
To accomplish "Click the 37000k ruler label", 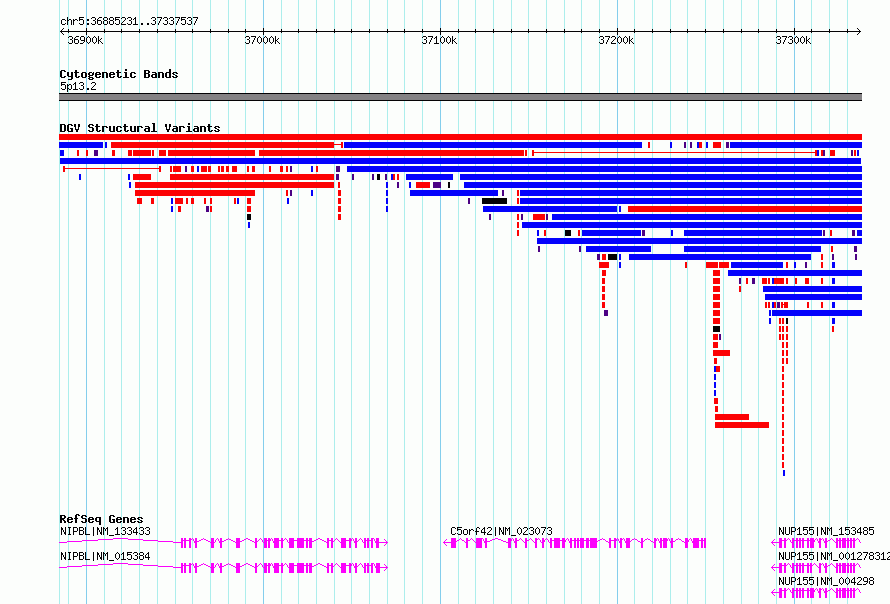I will click(x=262, y=40).
